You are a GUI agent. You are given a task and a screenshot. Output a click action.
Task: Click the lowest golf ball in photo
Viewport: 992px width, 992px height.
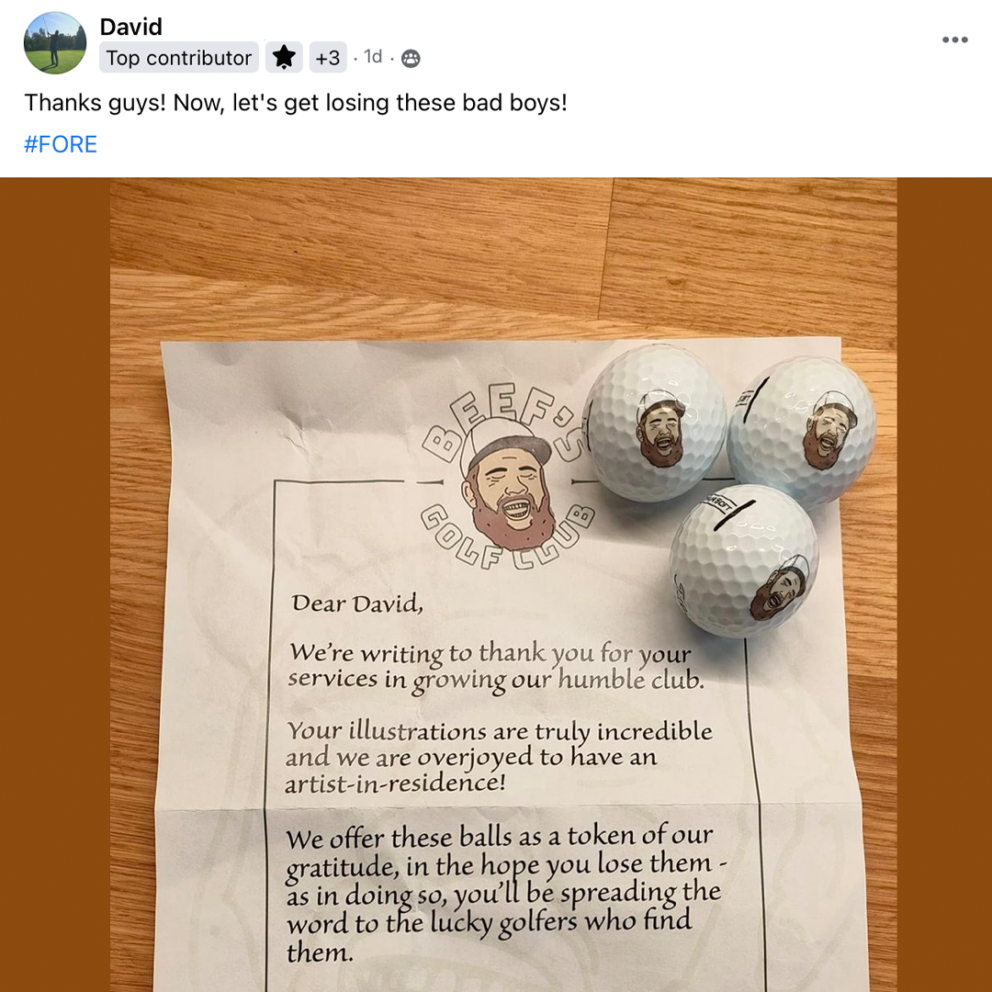click(744, 561)
